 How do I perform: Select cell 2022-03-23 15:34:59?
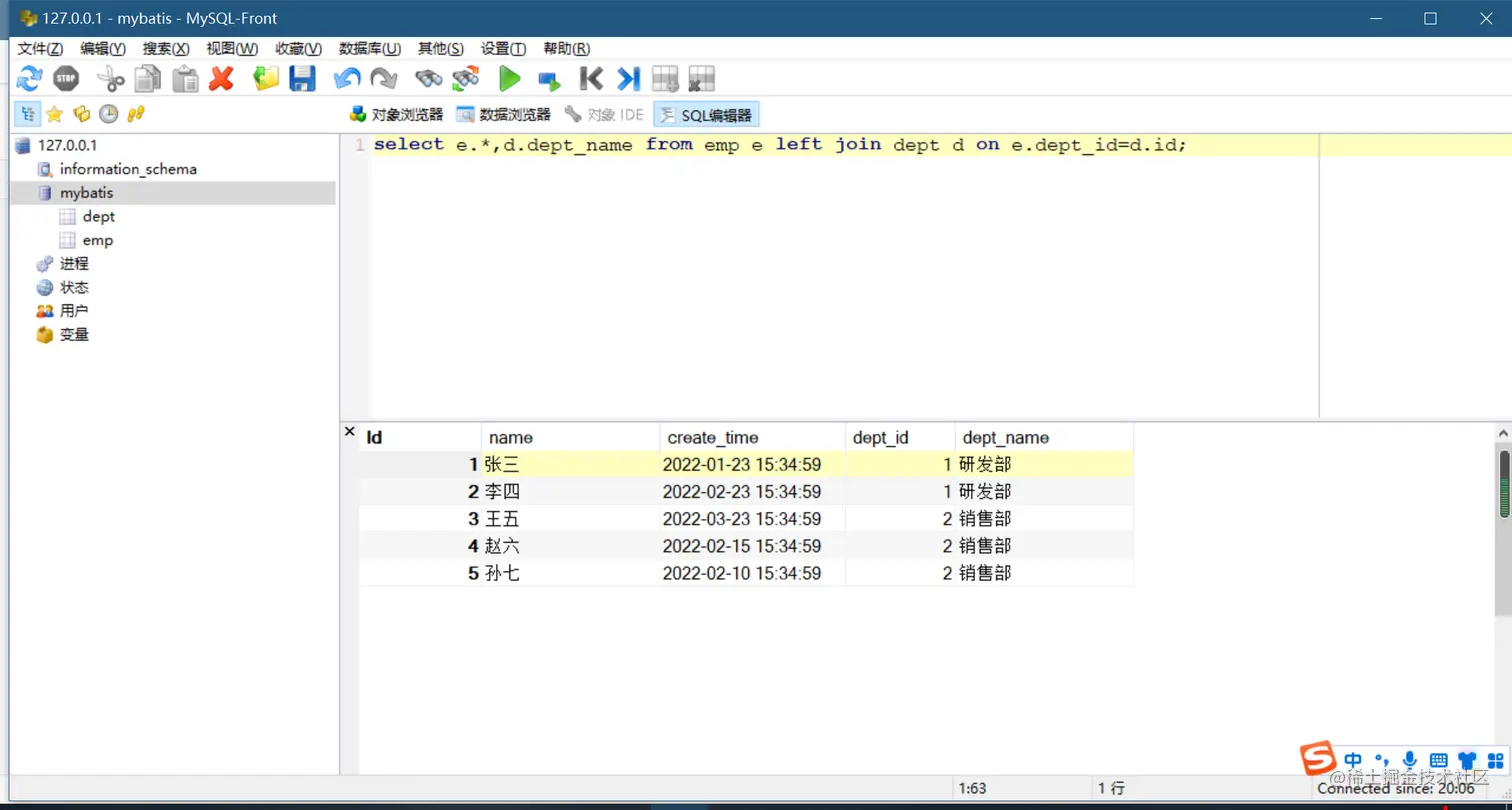pos(753,519)
